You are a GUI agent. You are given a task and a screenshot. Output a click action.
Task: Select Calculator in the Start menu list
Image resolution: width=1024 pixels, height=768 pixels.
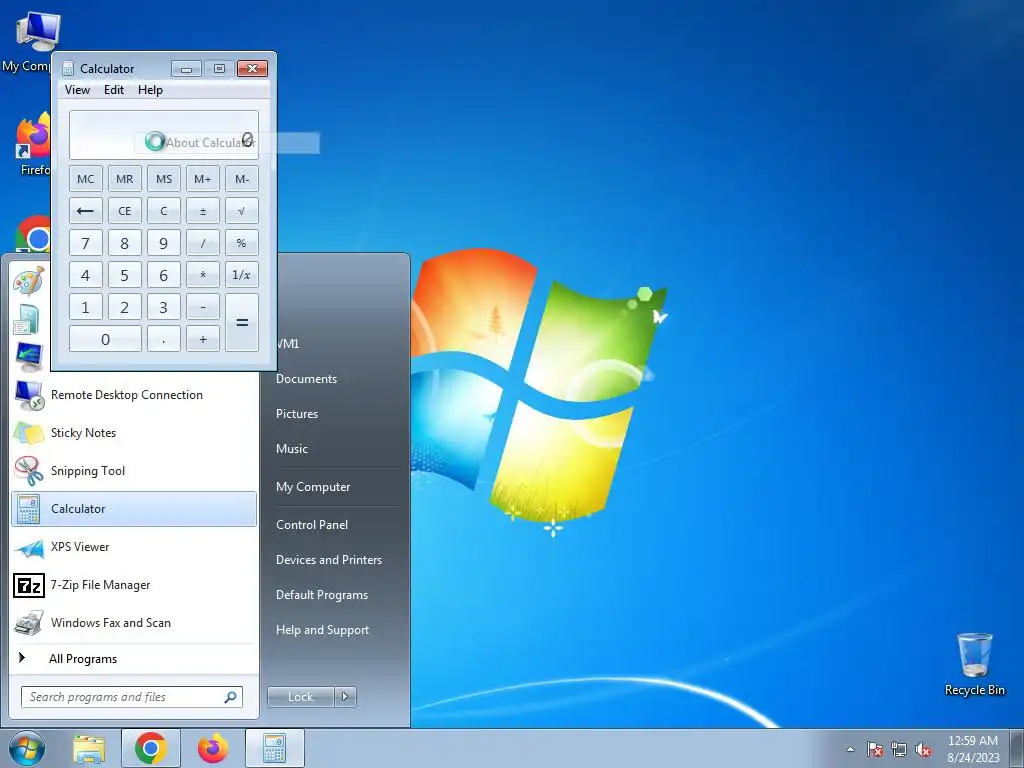(134, 509)
